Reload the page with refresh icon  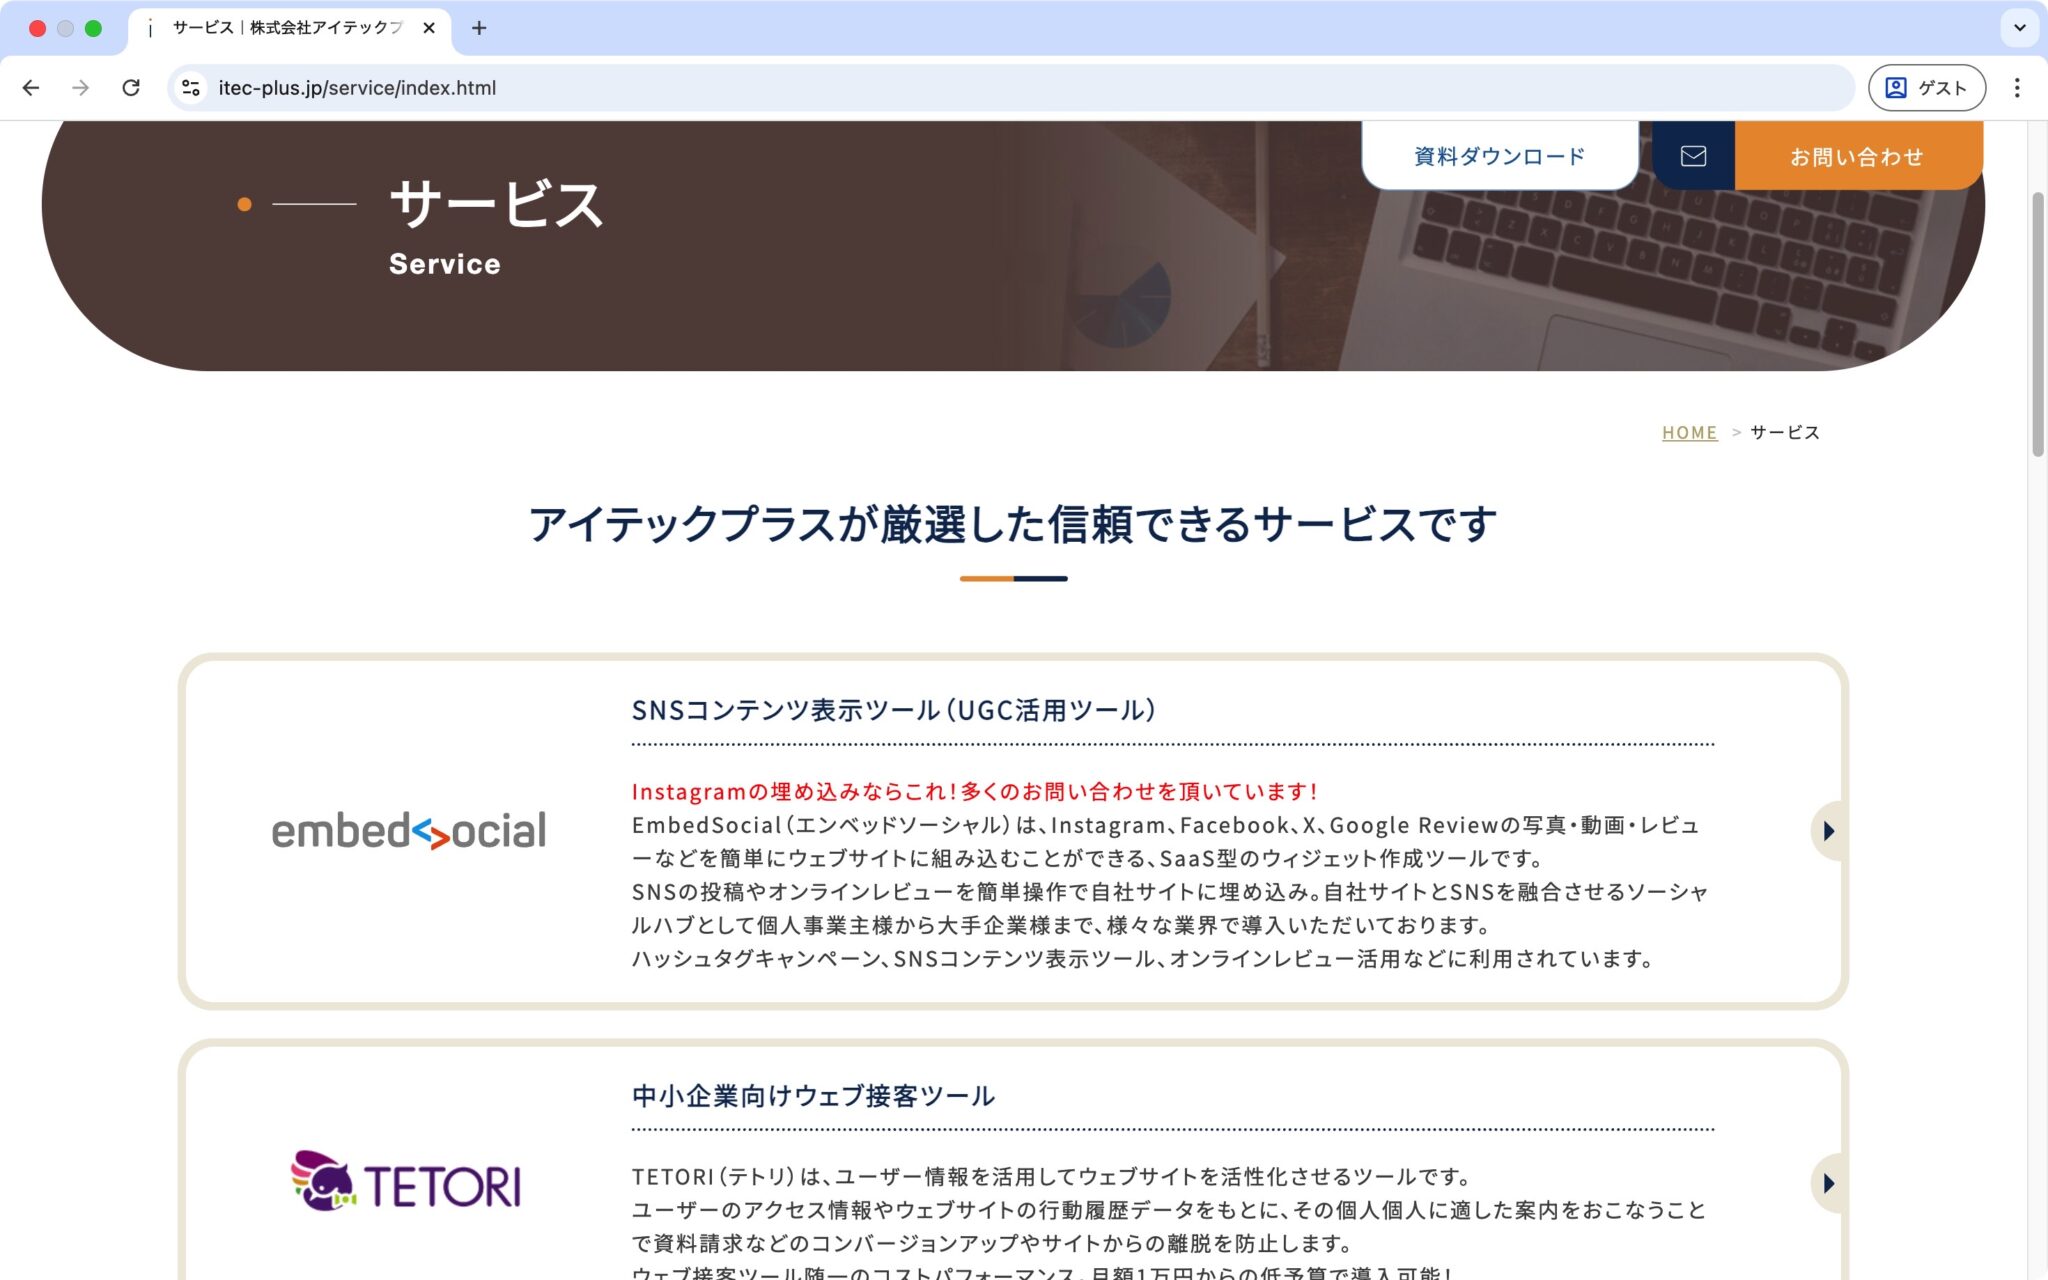(131, 88)
